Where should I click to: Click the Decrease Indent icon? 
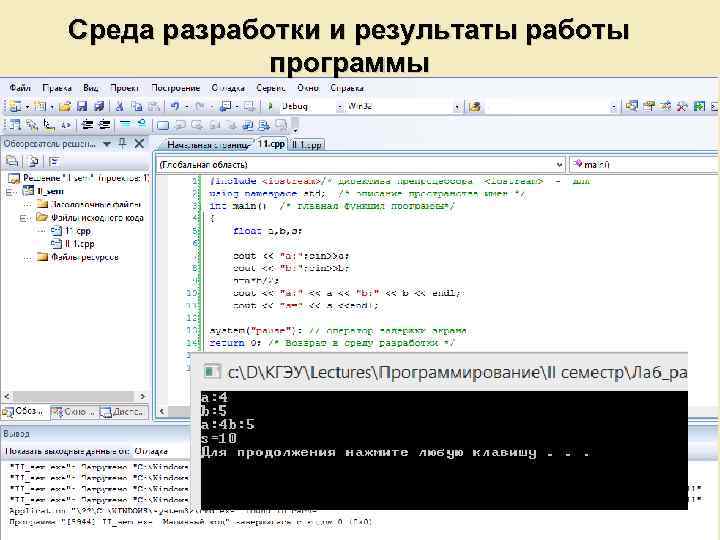[x=87, y=124]
